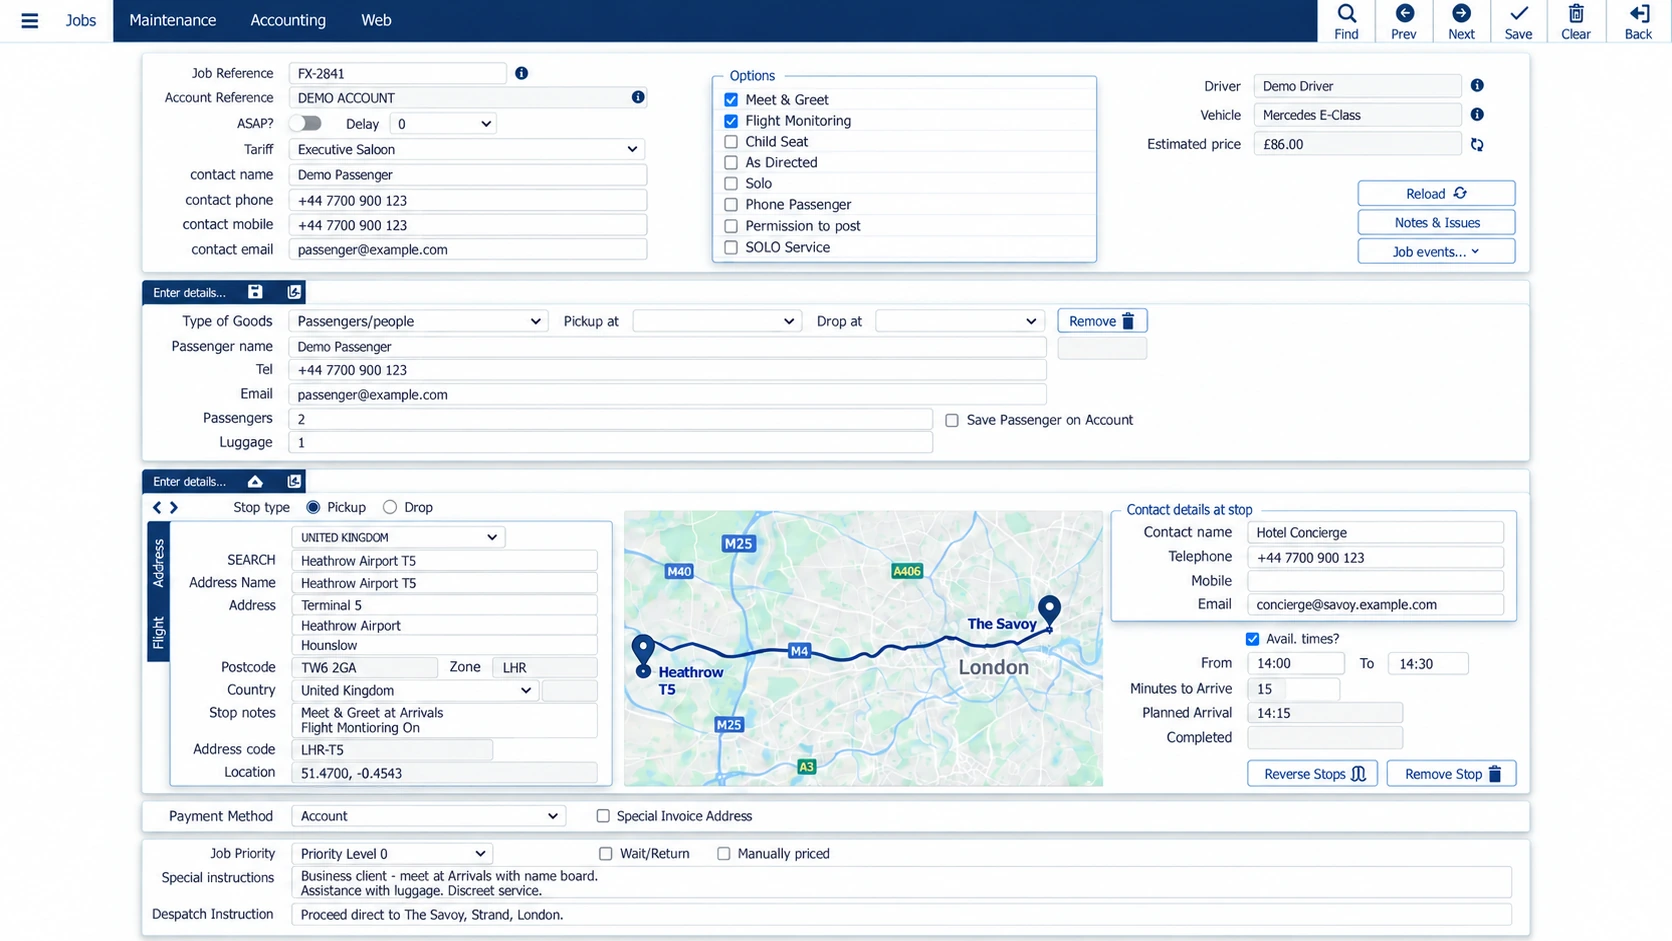Enable Child Seat option
The width and height of the screenshot is (1672, 941).
(x=731, y=141)
